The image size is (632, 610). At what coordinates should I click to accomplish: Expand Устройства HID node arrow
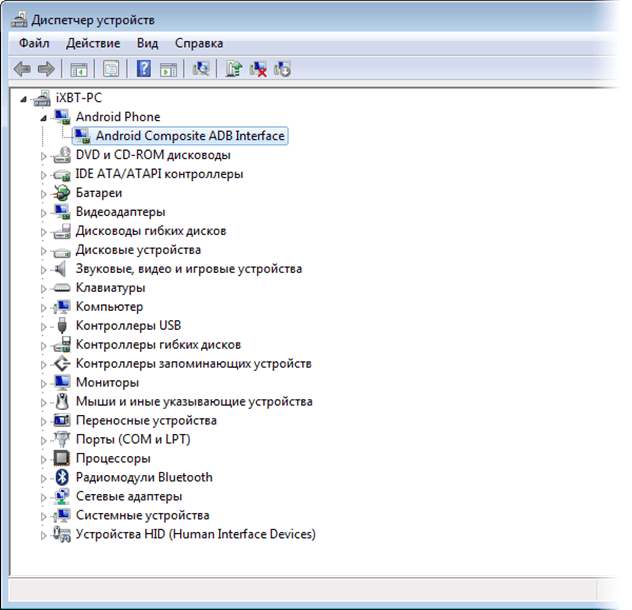click(x=44, y=535)
